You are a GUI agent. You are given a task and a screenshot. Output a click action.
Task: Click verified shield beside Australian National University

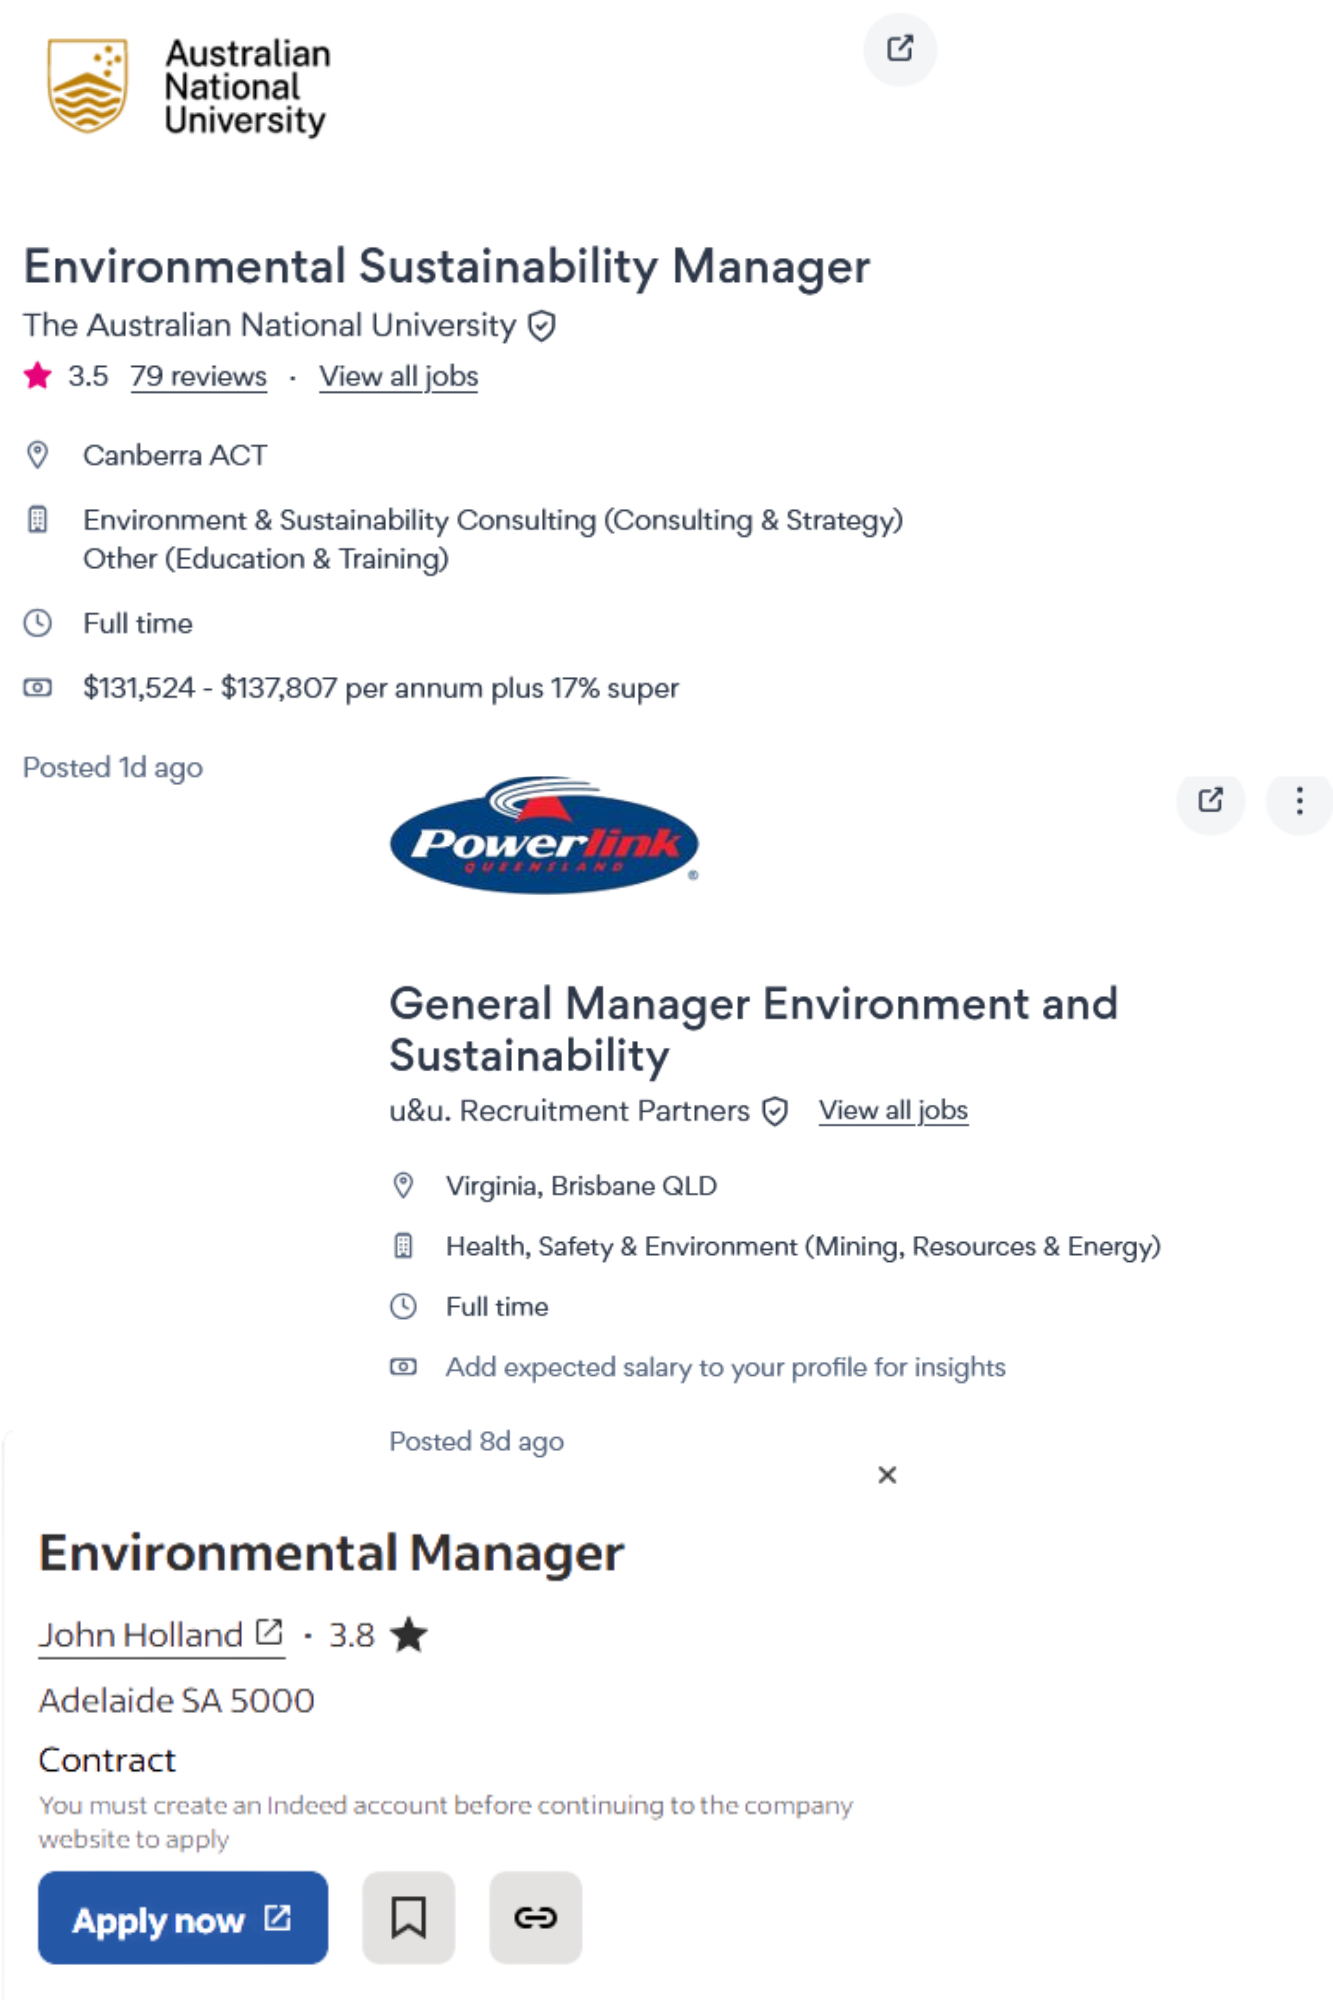(x=542, y=326)
